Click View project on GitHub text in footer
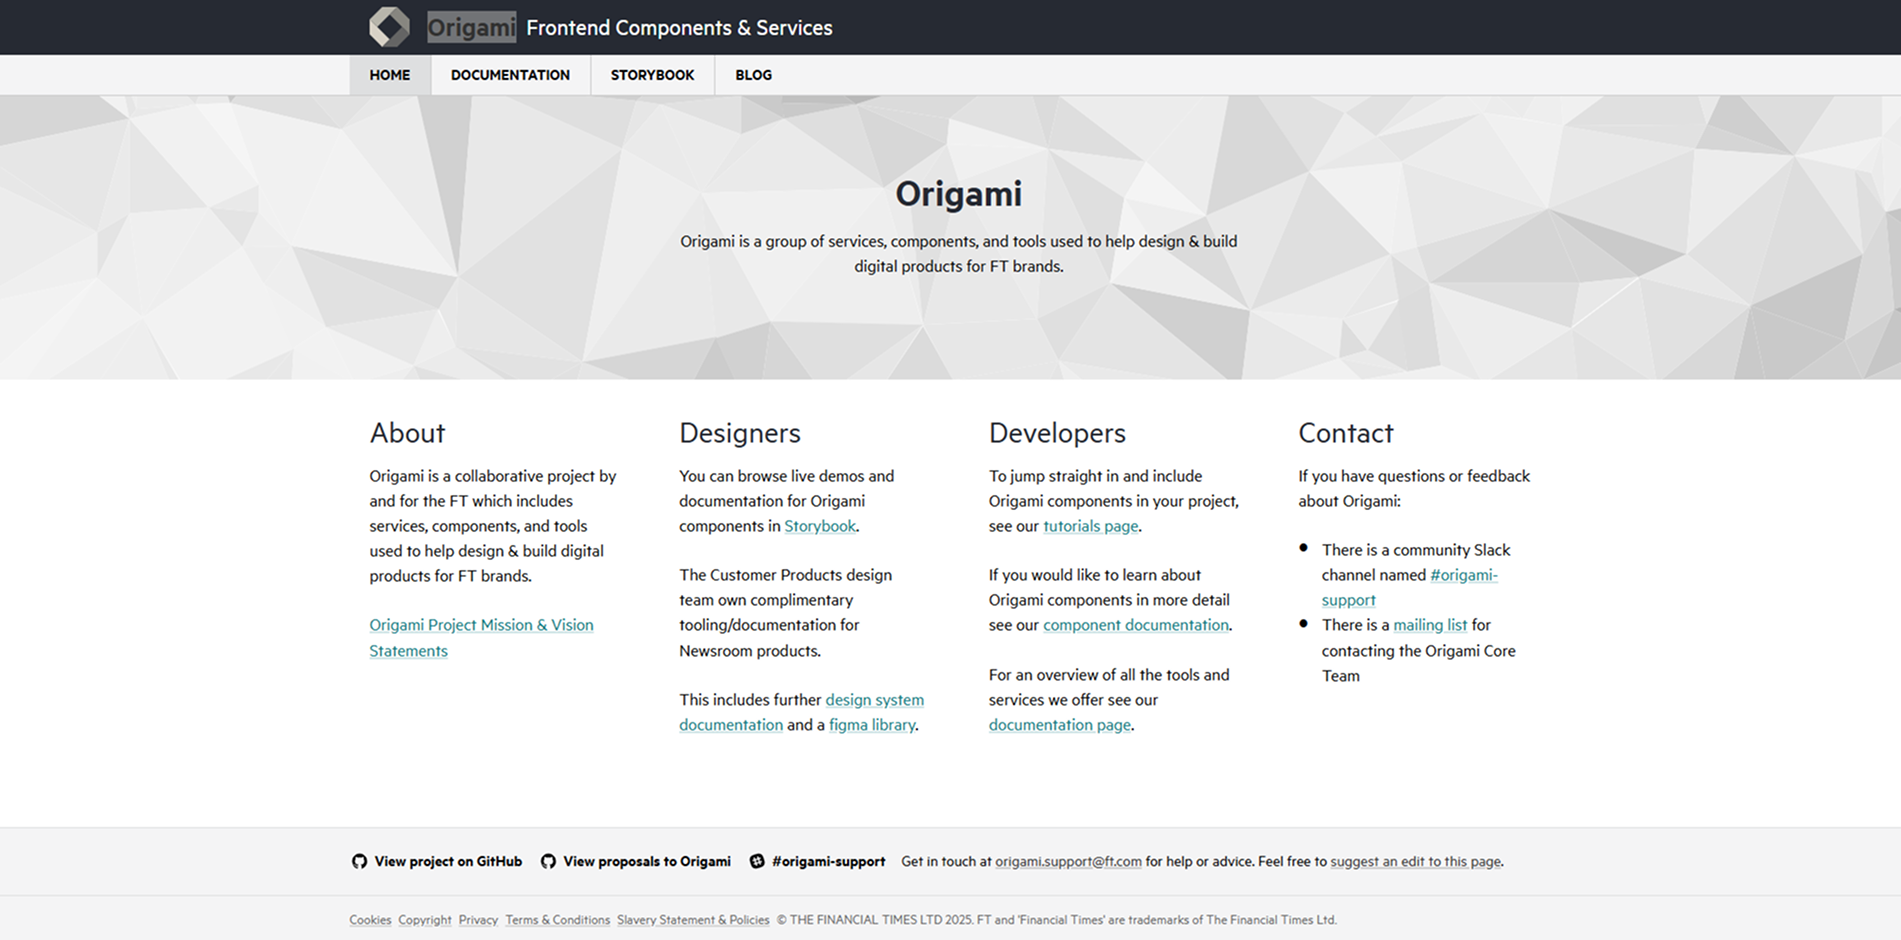 448,861
